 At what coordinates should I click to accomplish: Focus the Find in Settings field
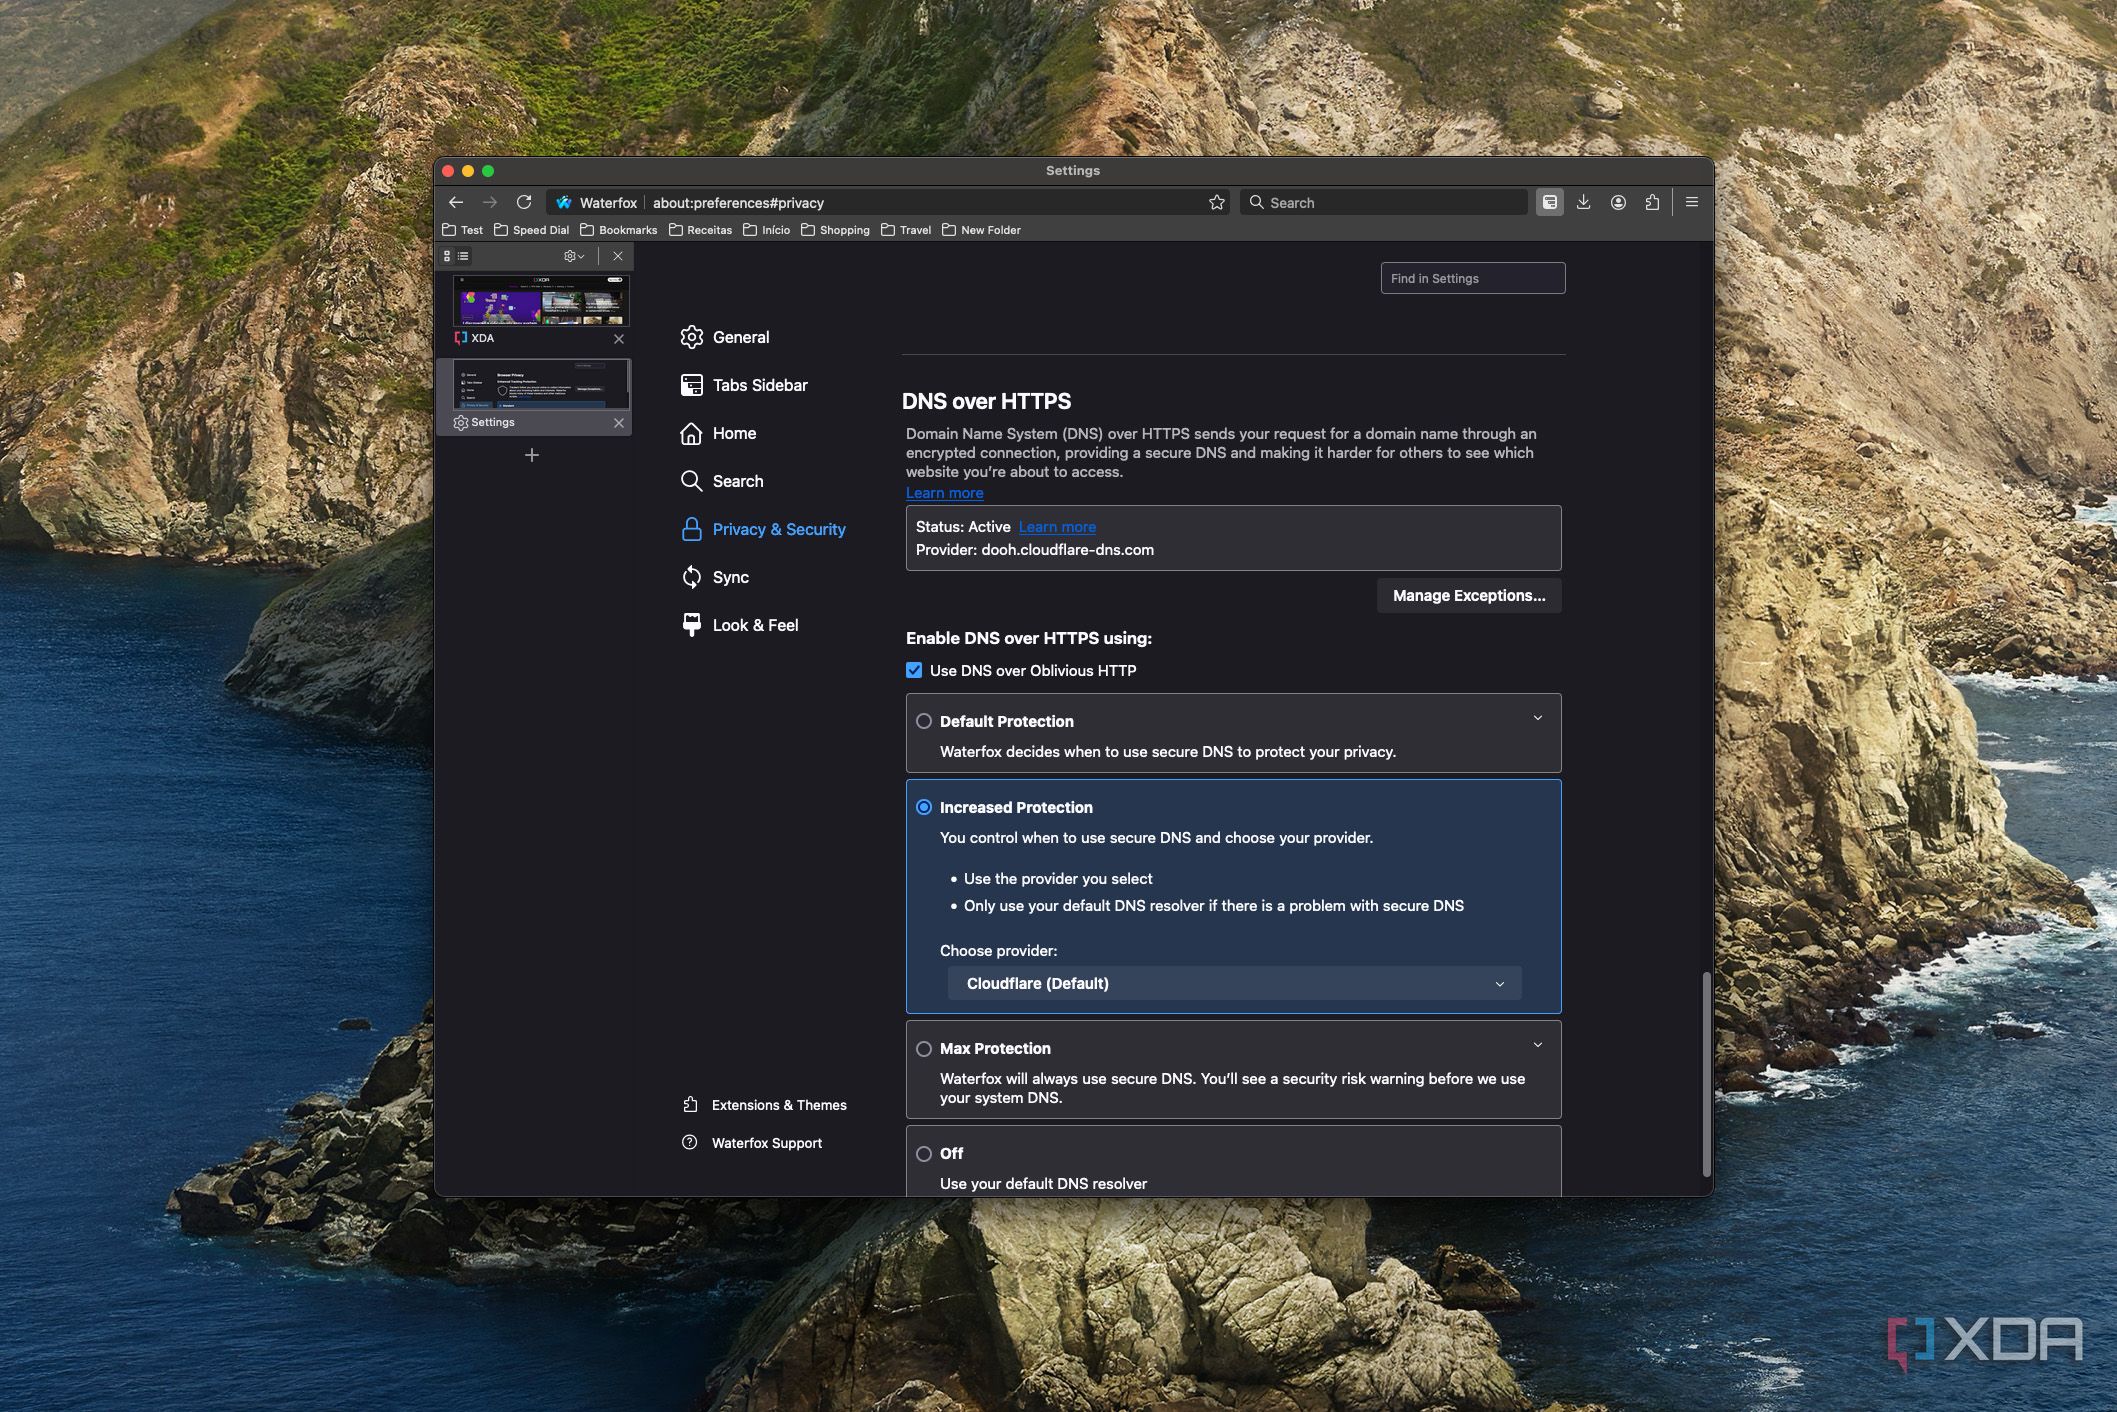click(1473, 278)
